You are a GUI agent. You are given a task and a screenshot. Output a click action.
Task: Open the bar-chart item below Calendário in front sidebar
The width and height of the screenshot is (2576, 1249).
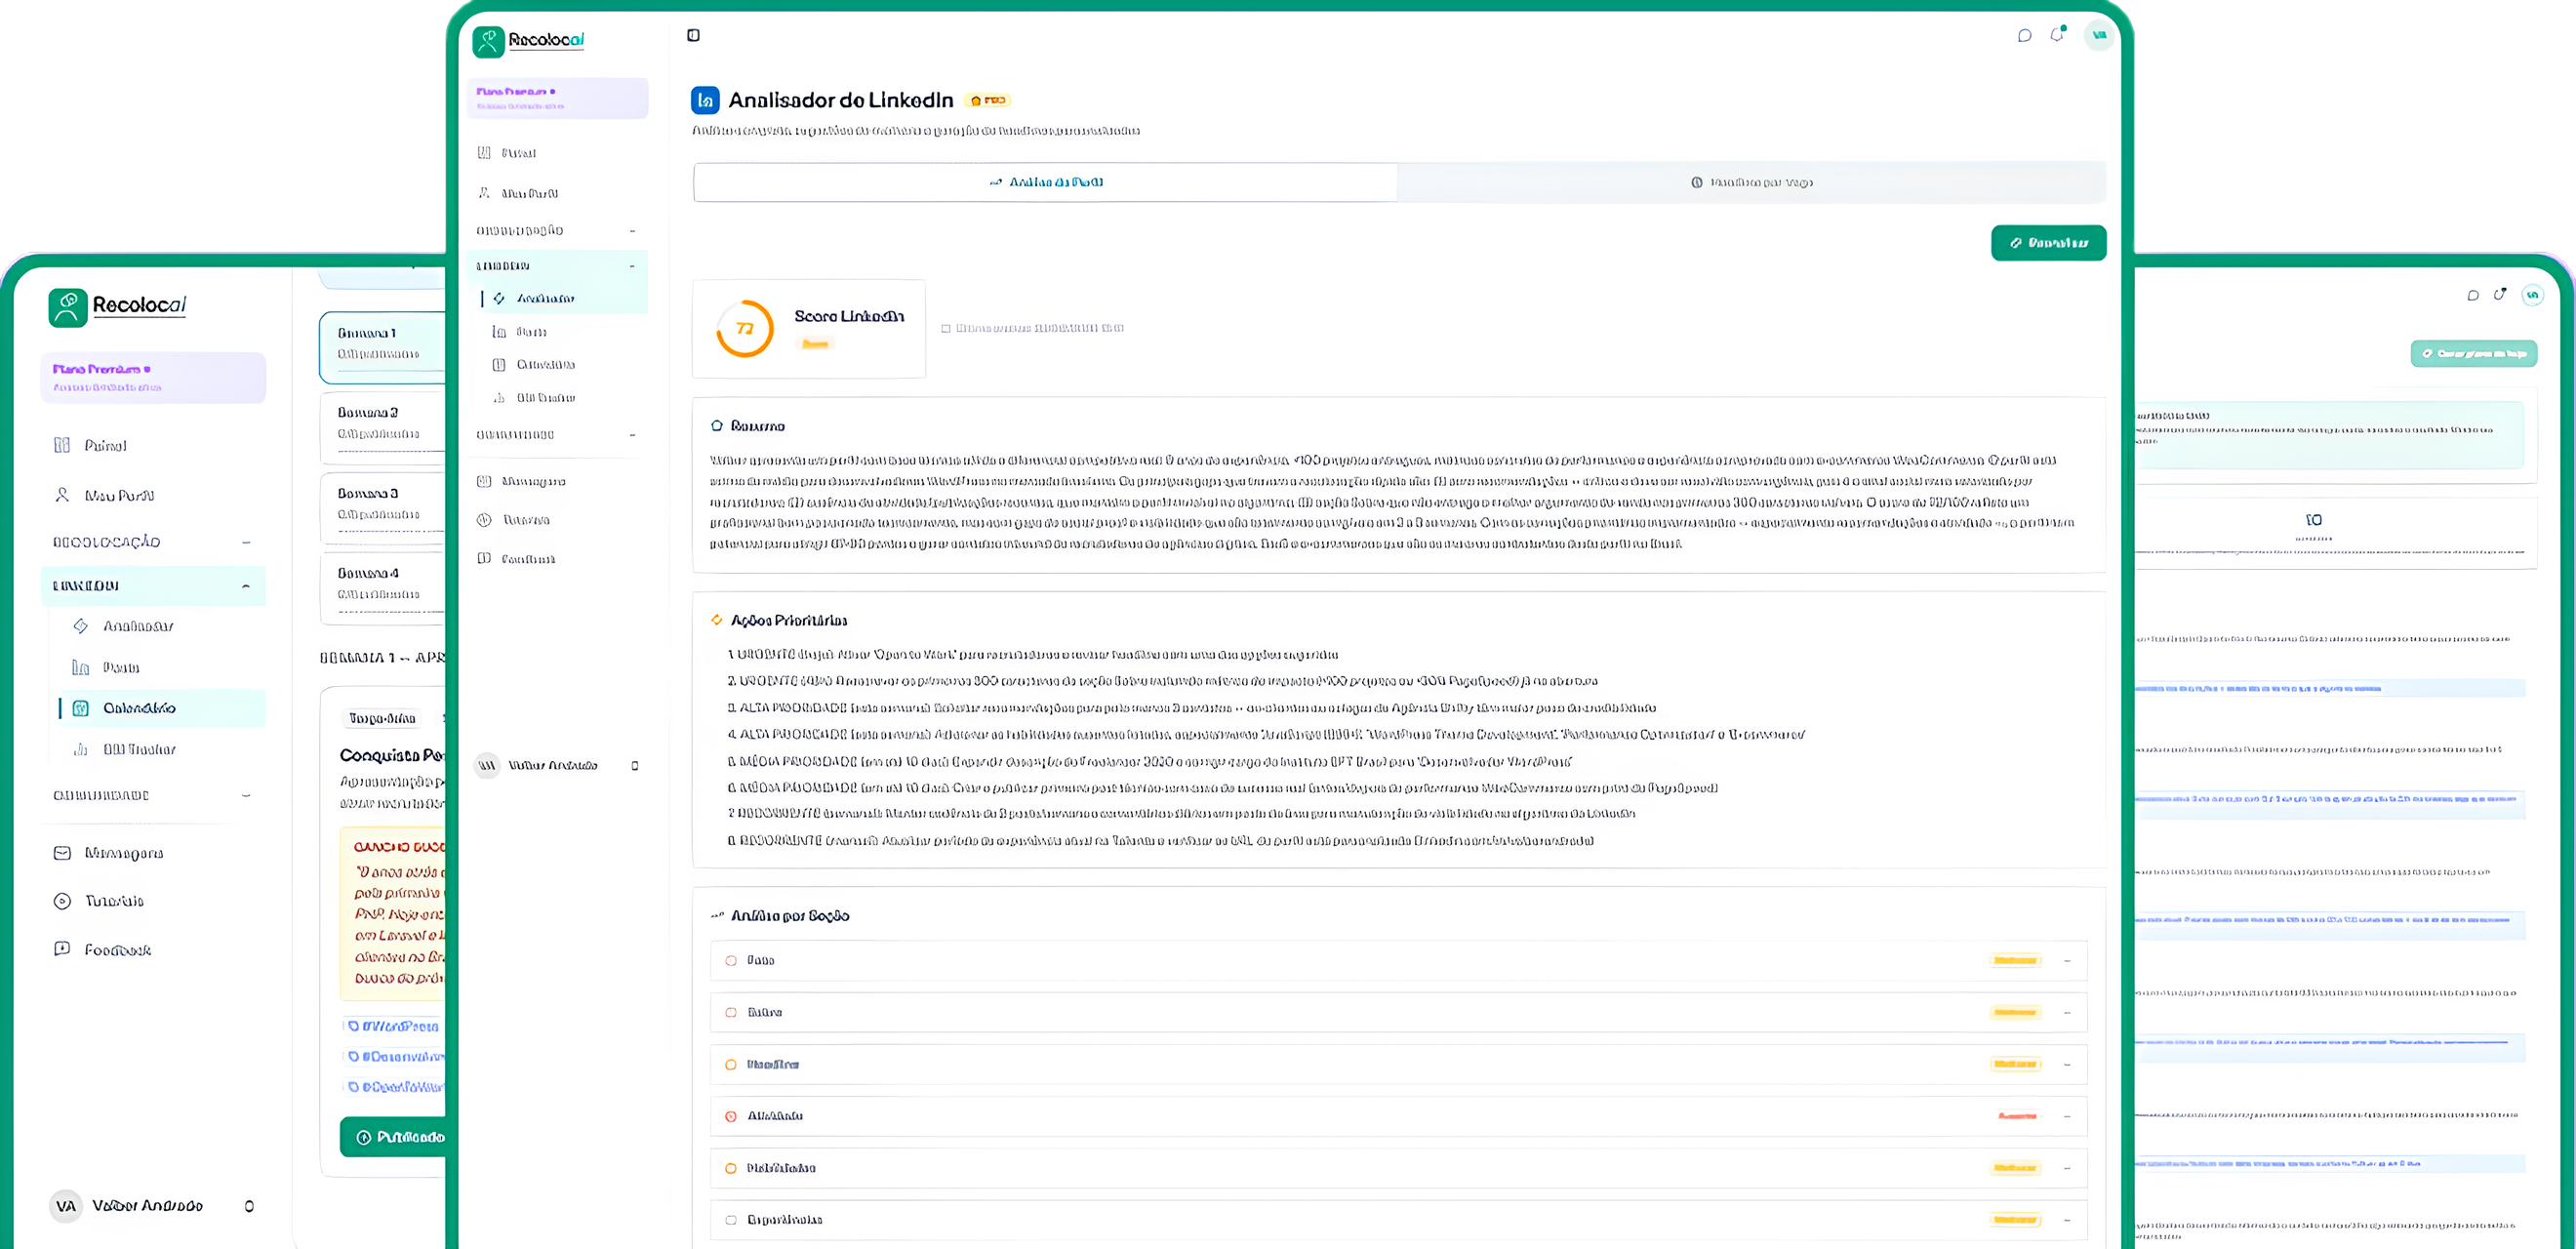(534, 398)
